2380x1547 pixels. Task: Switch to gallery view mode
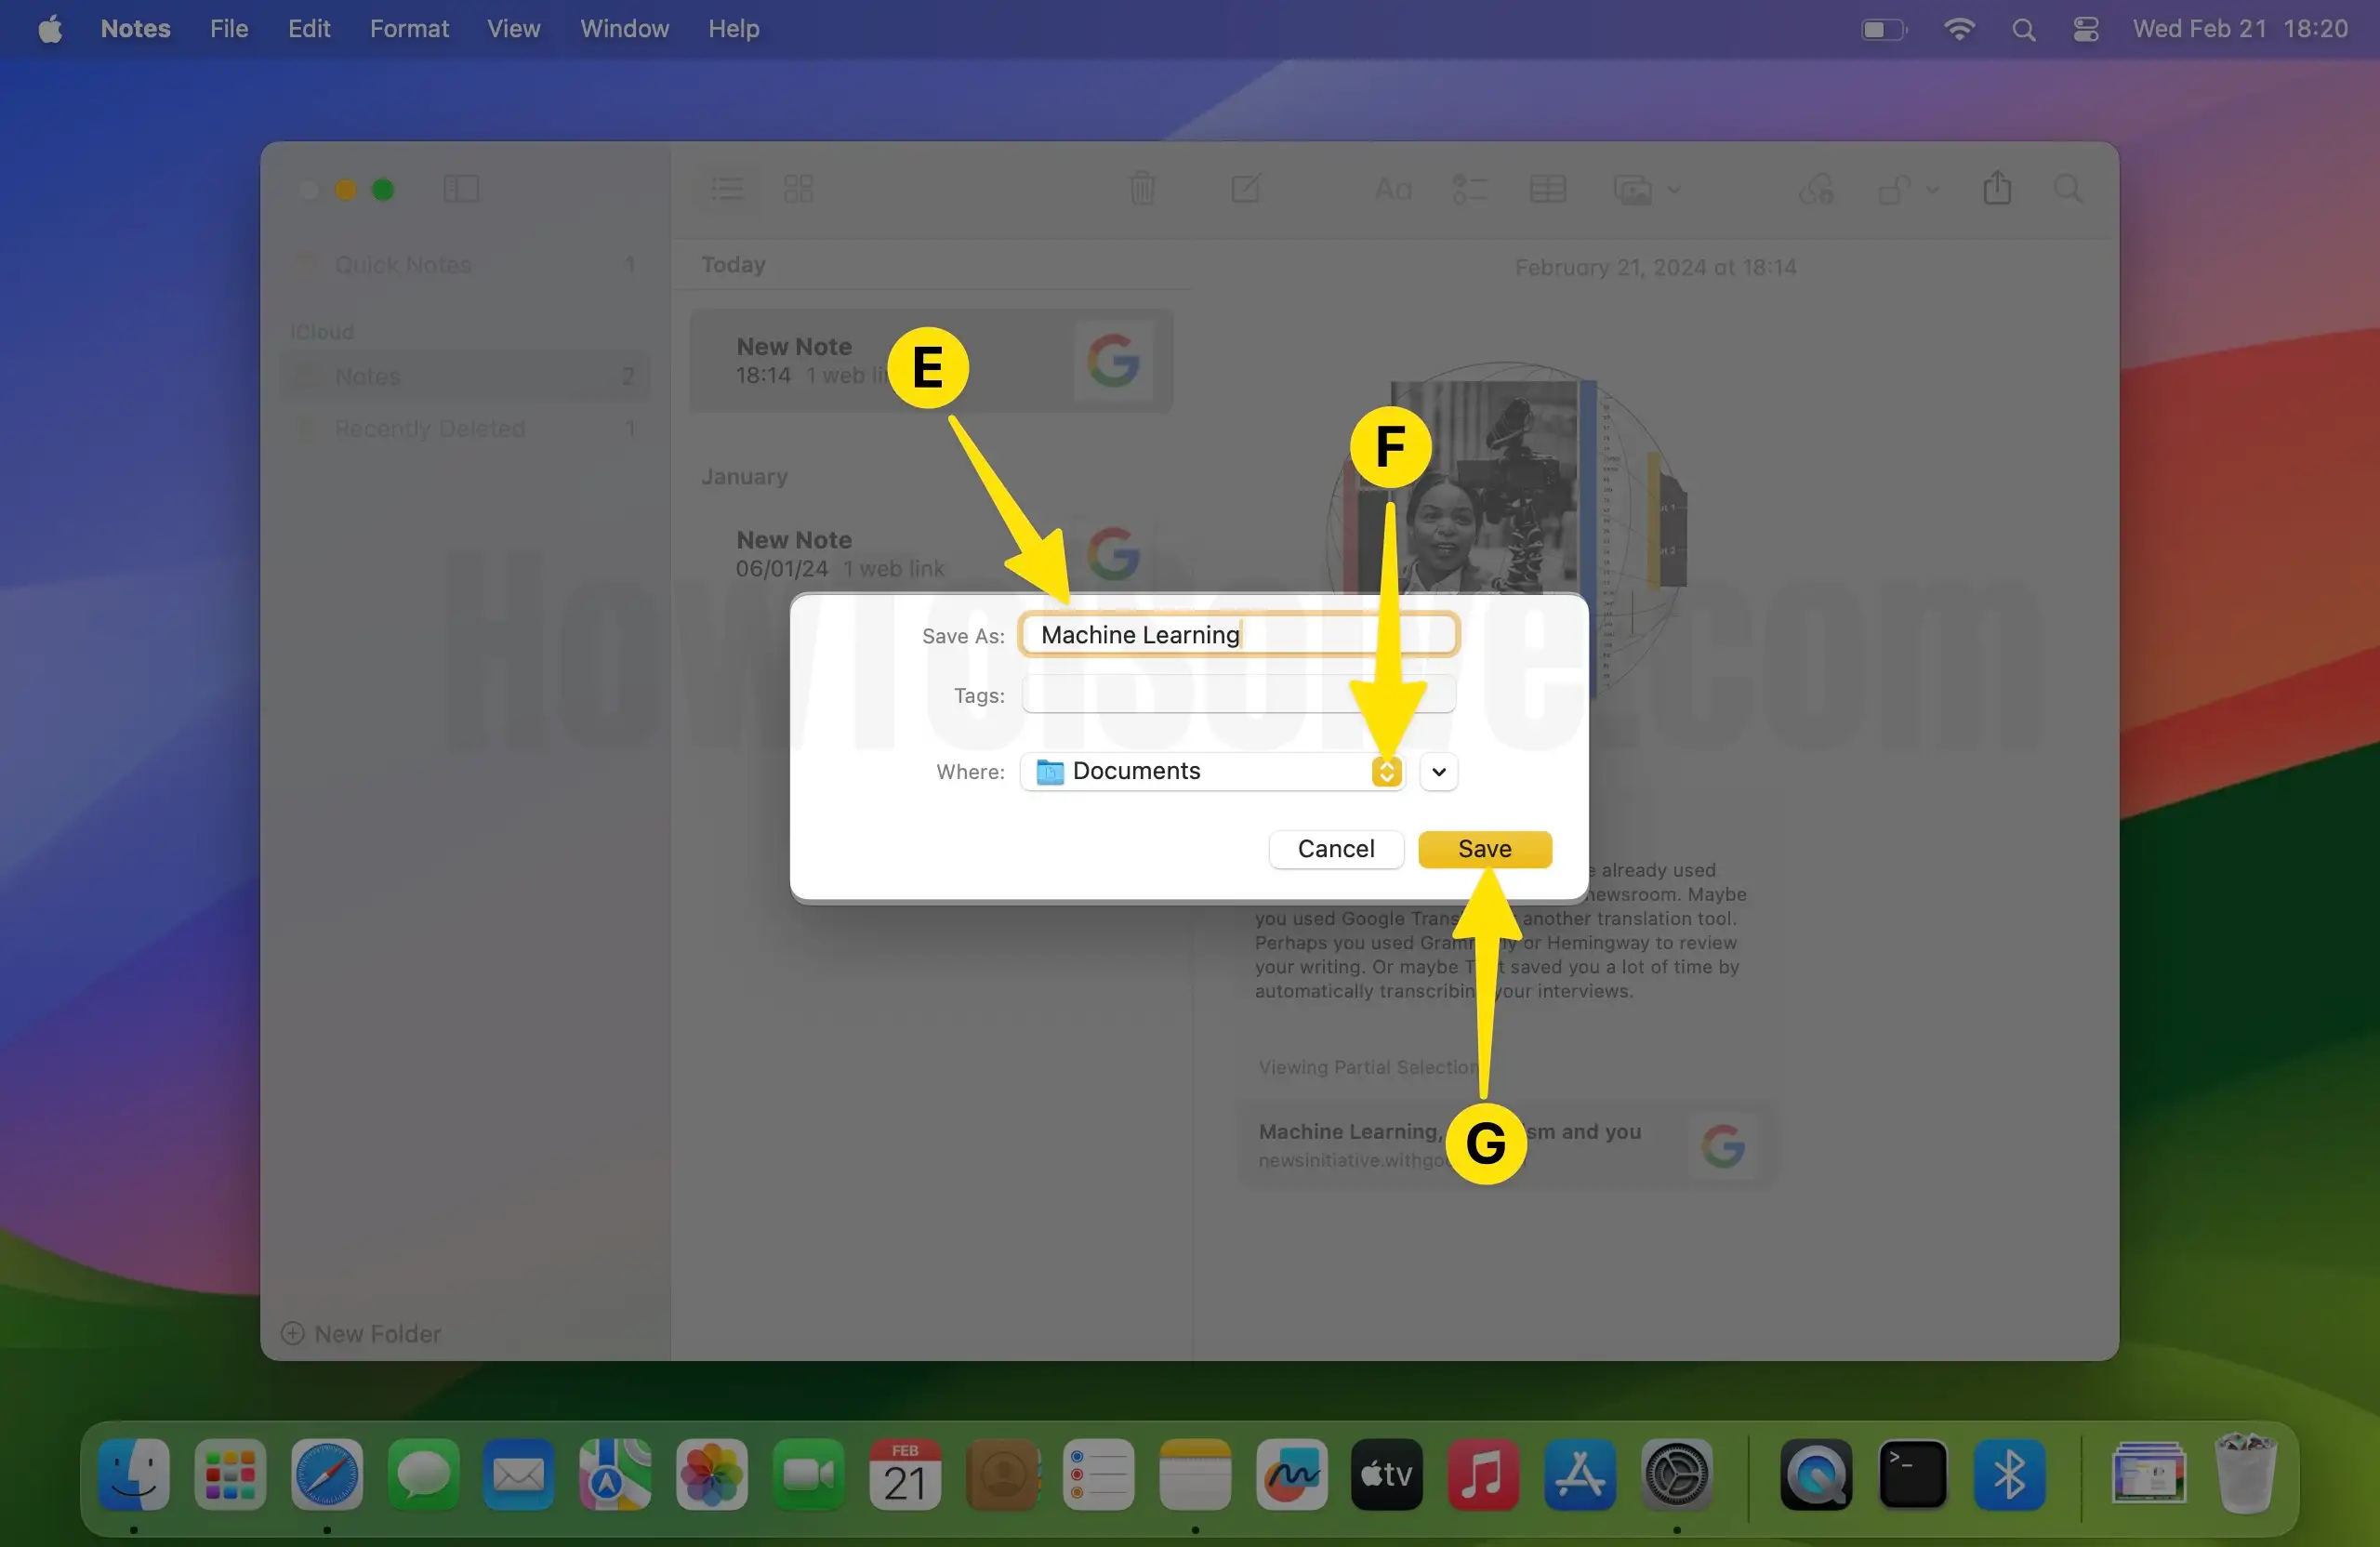[x=798, y=189]
